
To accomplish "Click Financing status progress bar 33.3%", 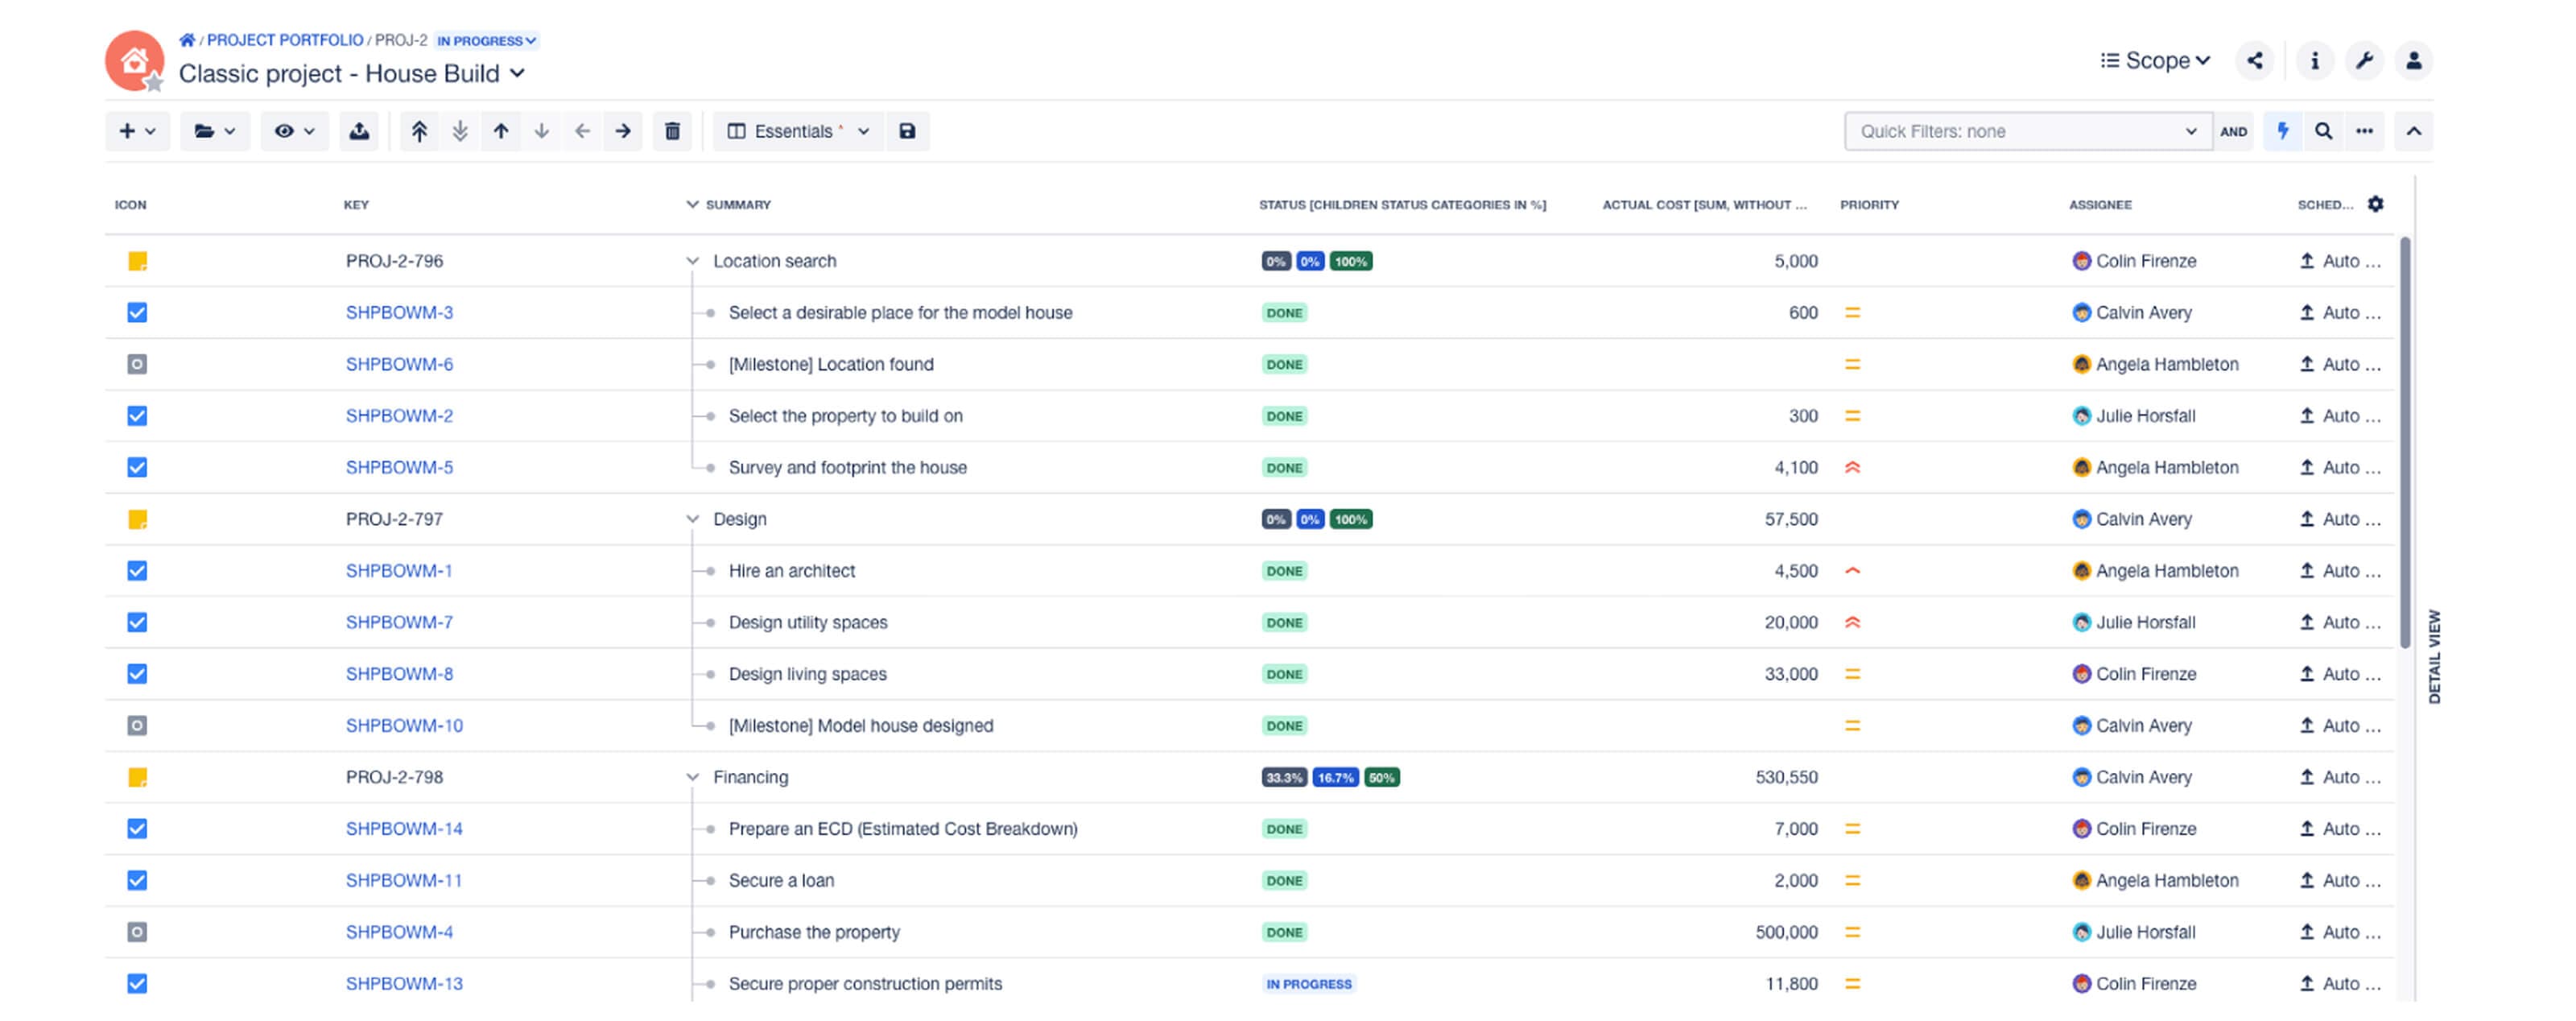I will point(1284,777).
